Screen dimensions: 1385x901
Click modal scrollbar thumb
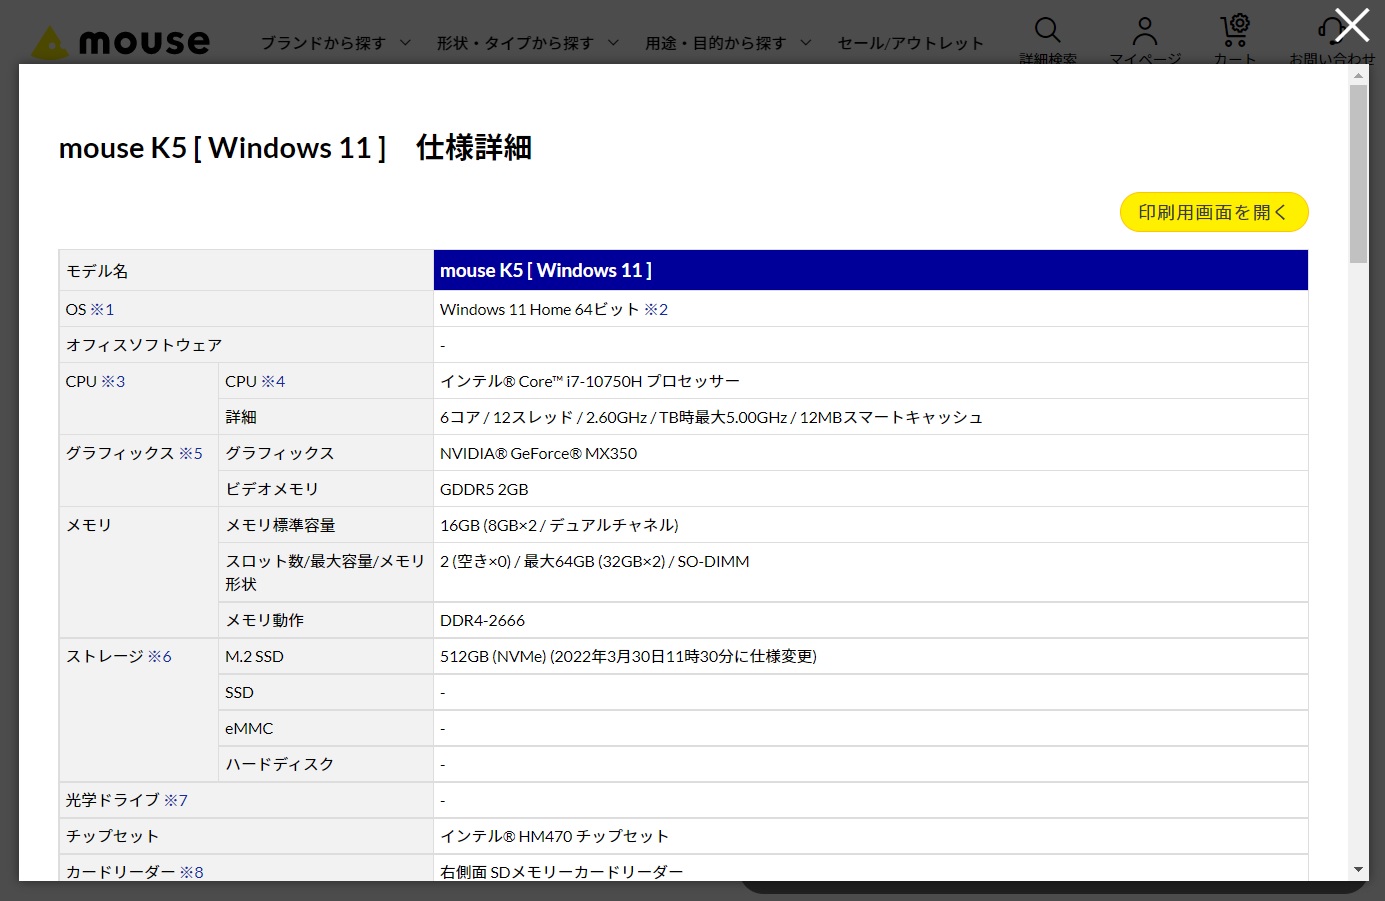click(1358, 174)
